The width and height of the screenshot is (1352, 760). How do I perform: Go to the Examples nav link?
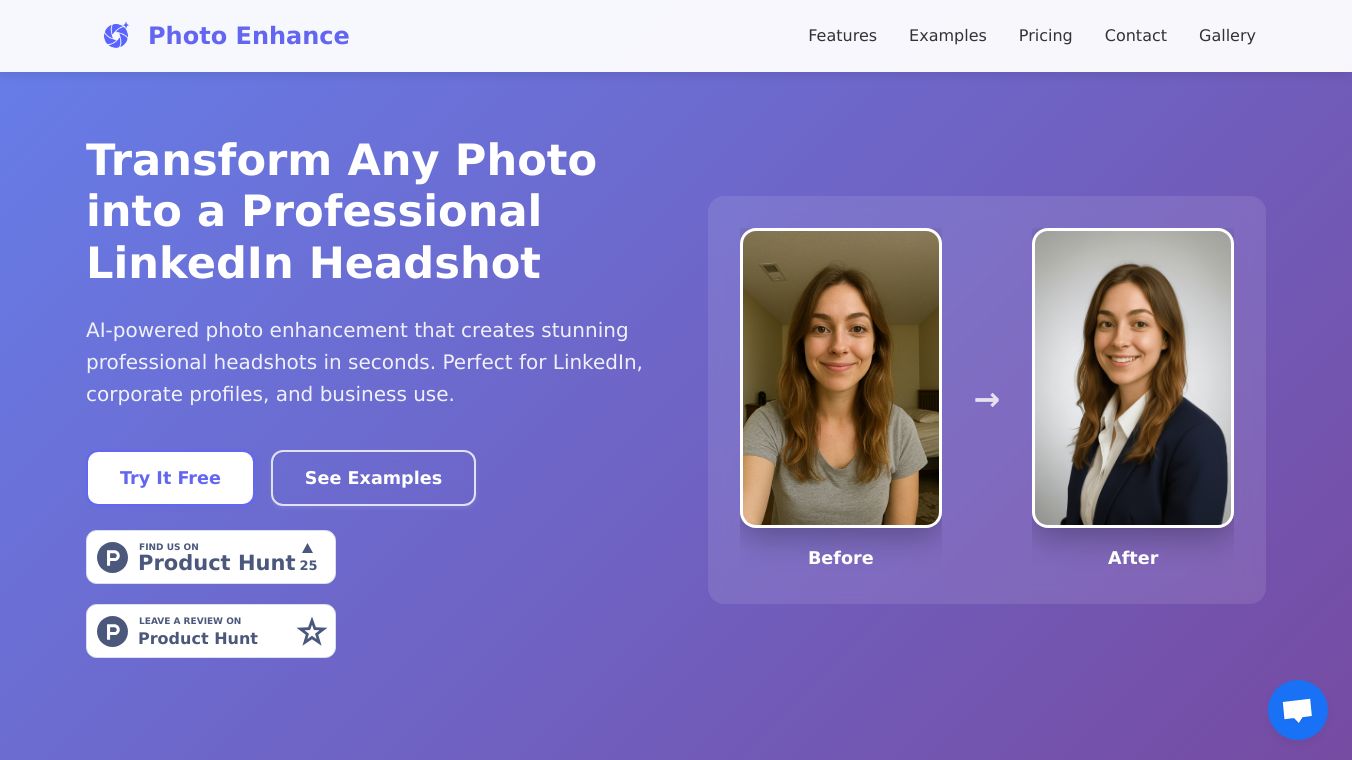[948, 36]
